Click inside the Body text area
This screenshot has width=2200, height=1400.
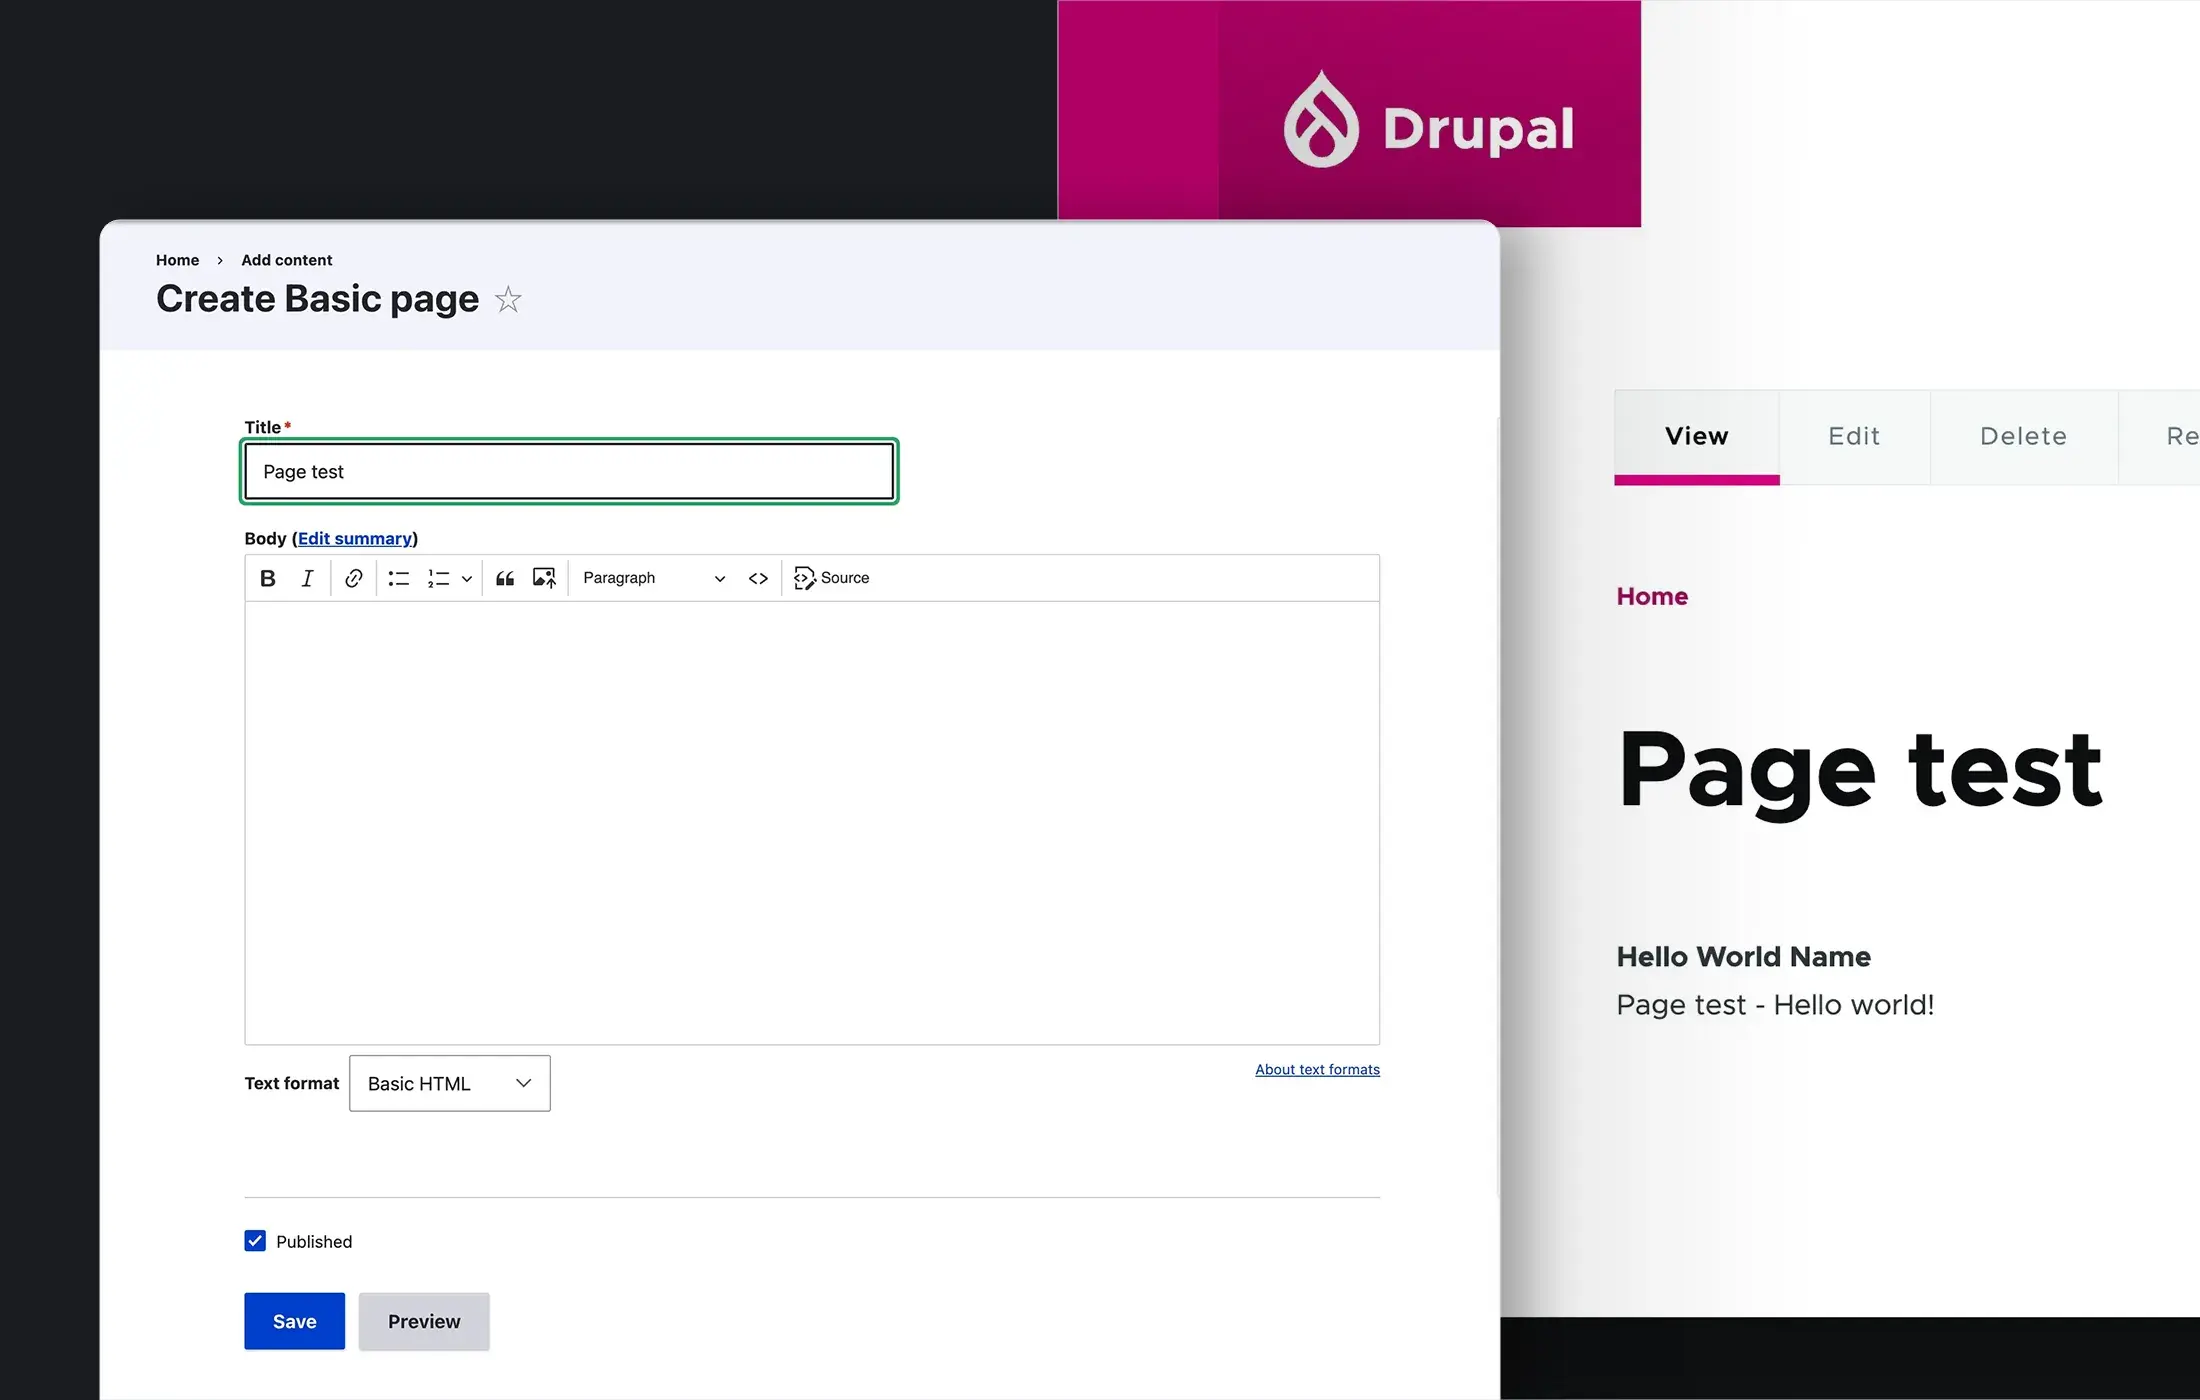click(812, 822)
